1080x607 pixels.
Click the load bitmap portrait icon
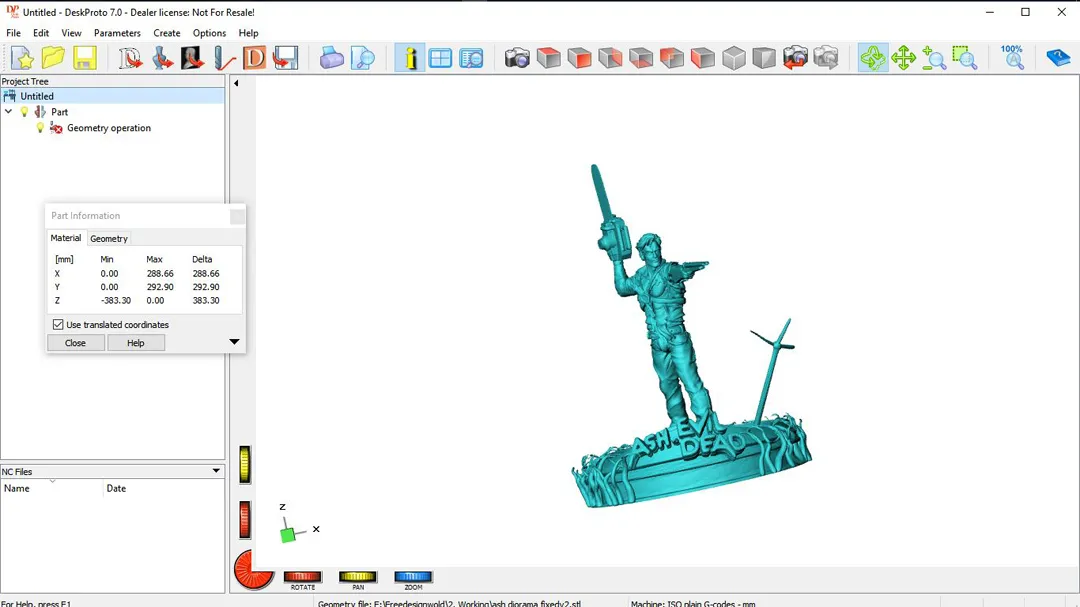192,58
